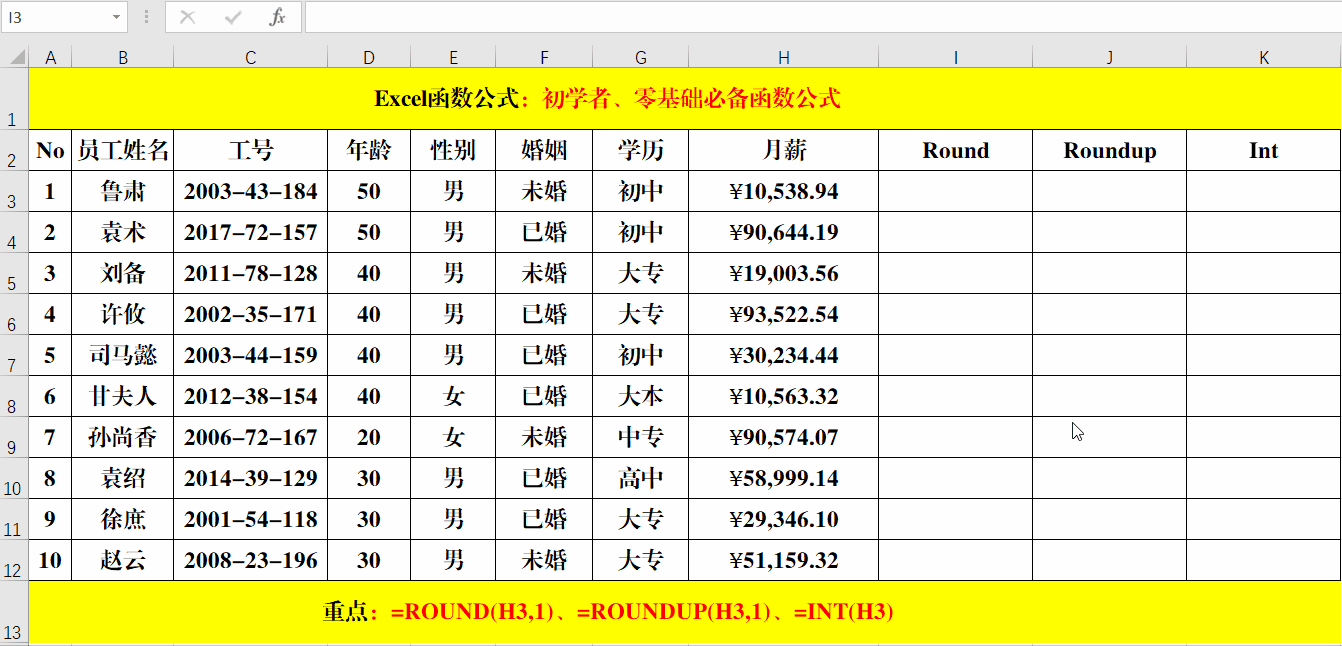1342x646 pixels.
Task: Select column J header
Action: [x=1110, y=58]
